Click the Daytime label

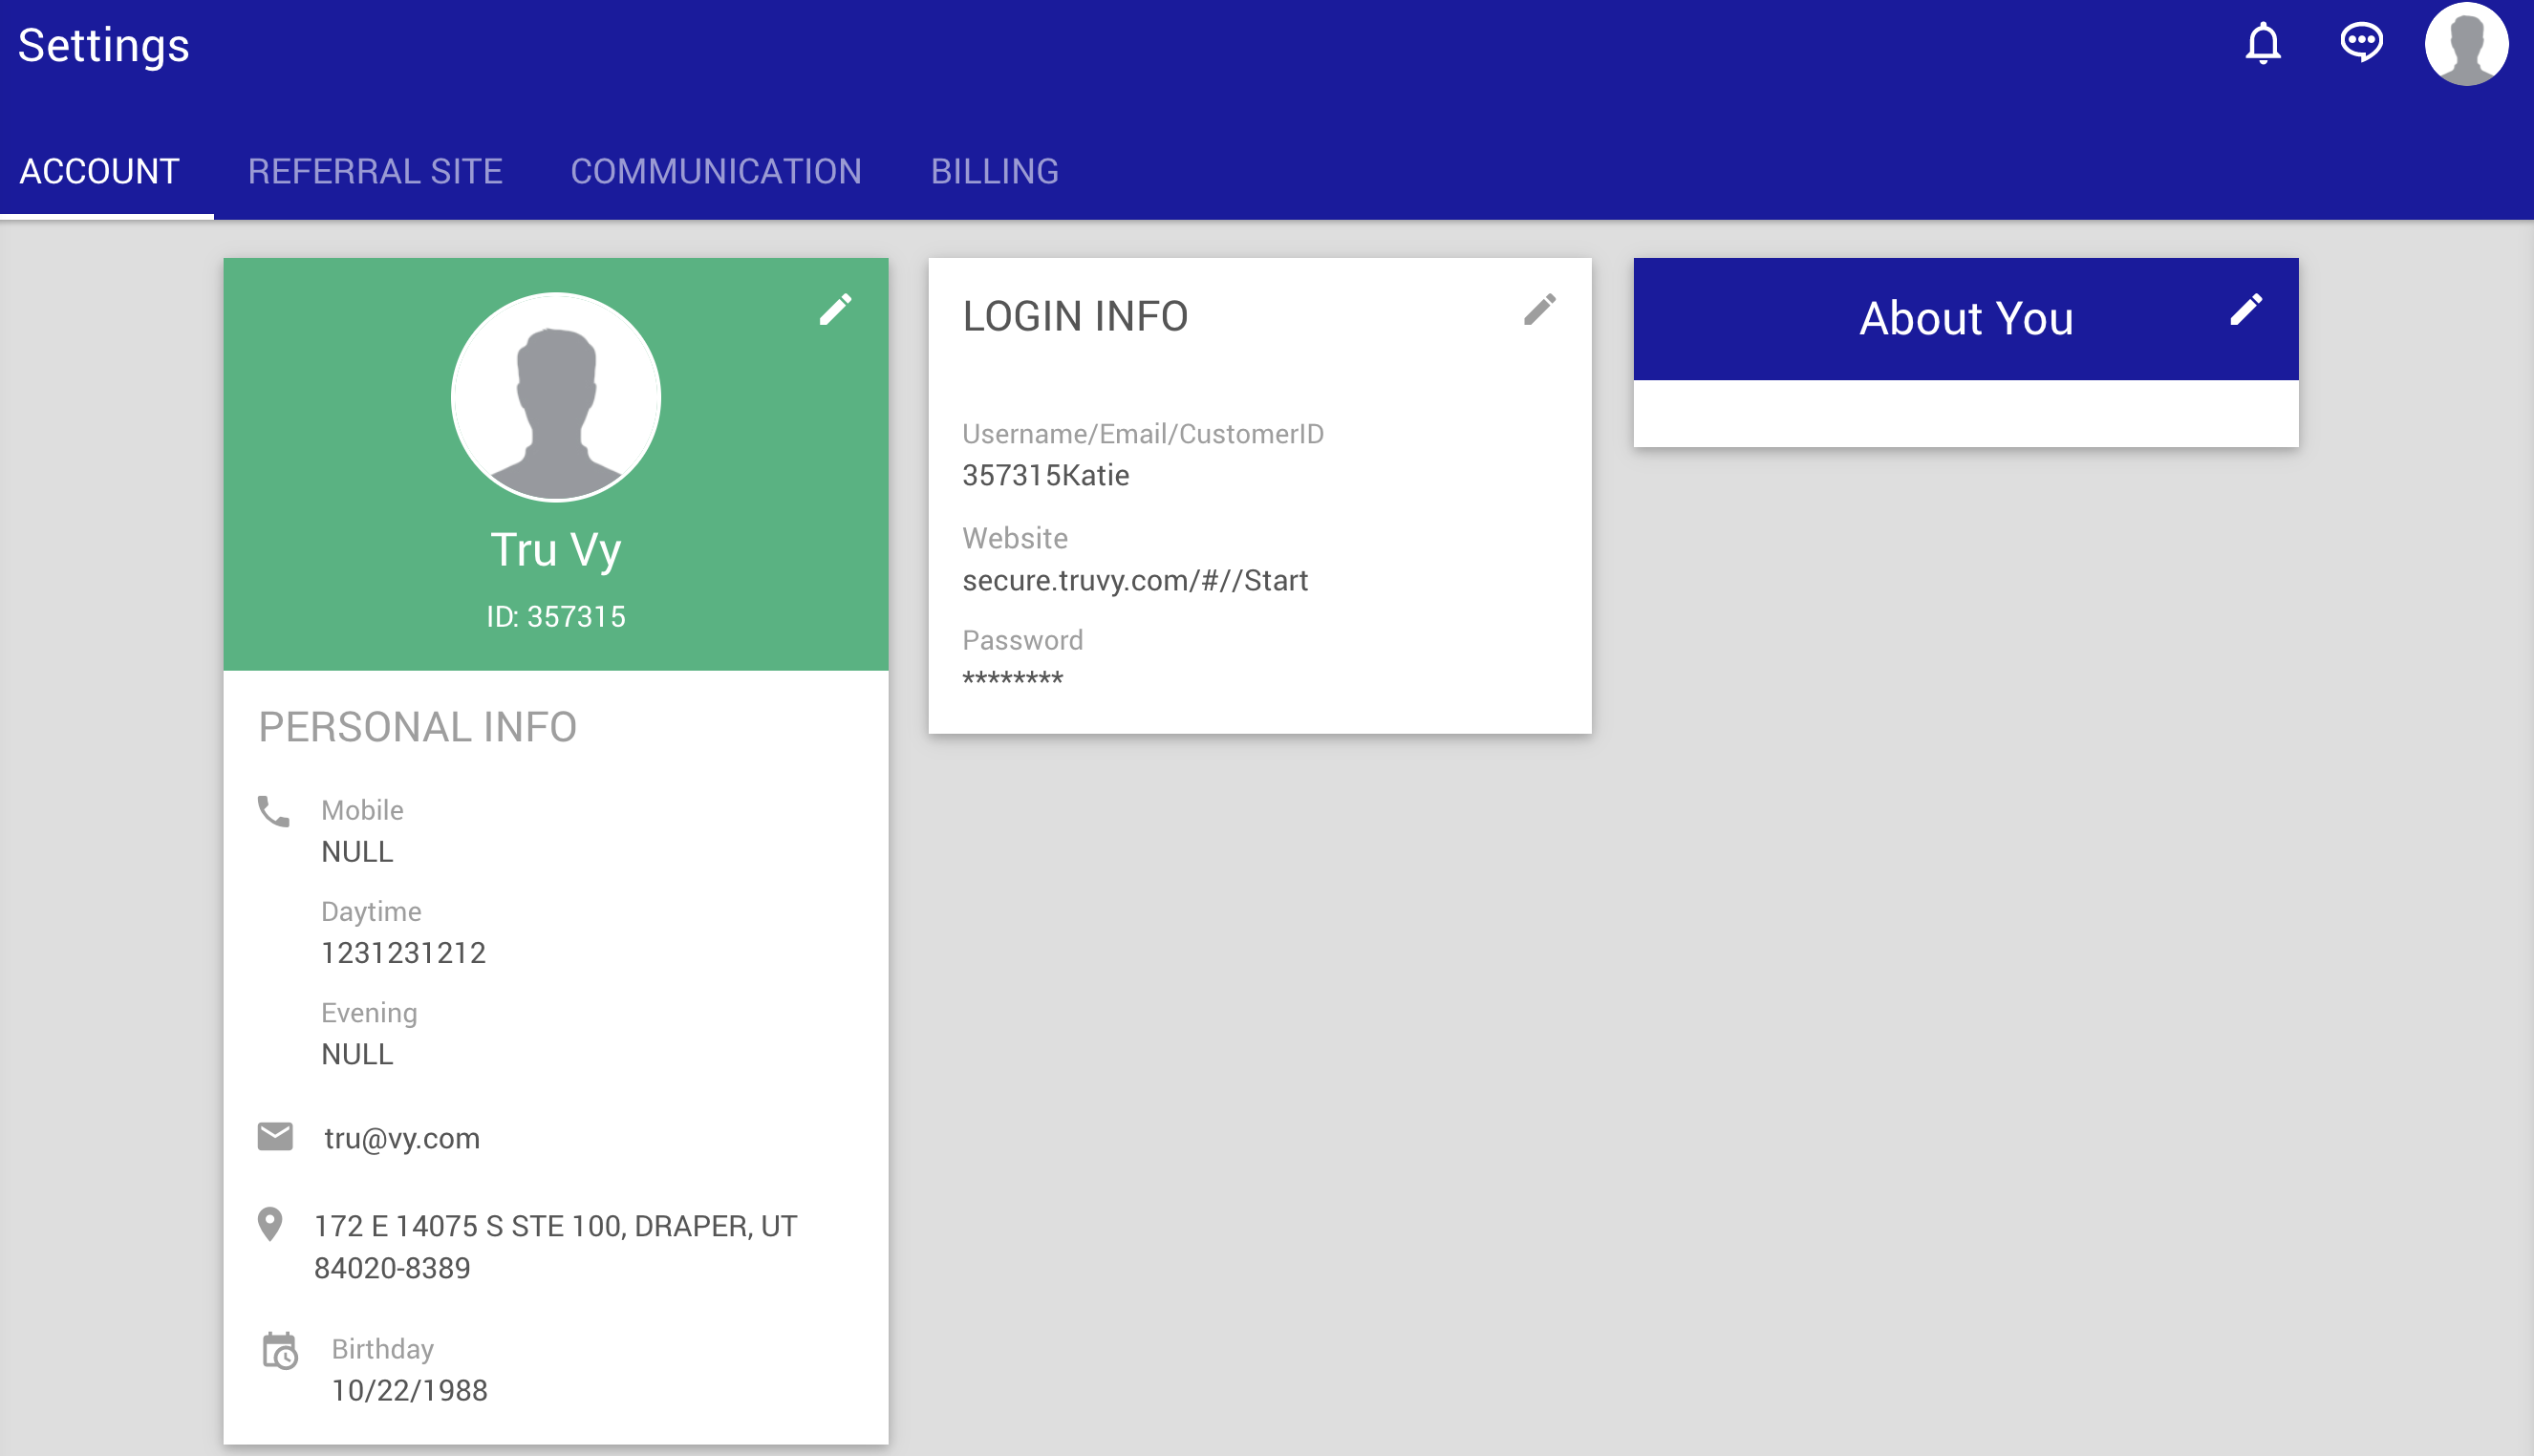tap(371, 912)
